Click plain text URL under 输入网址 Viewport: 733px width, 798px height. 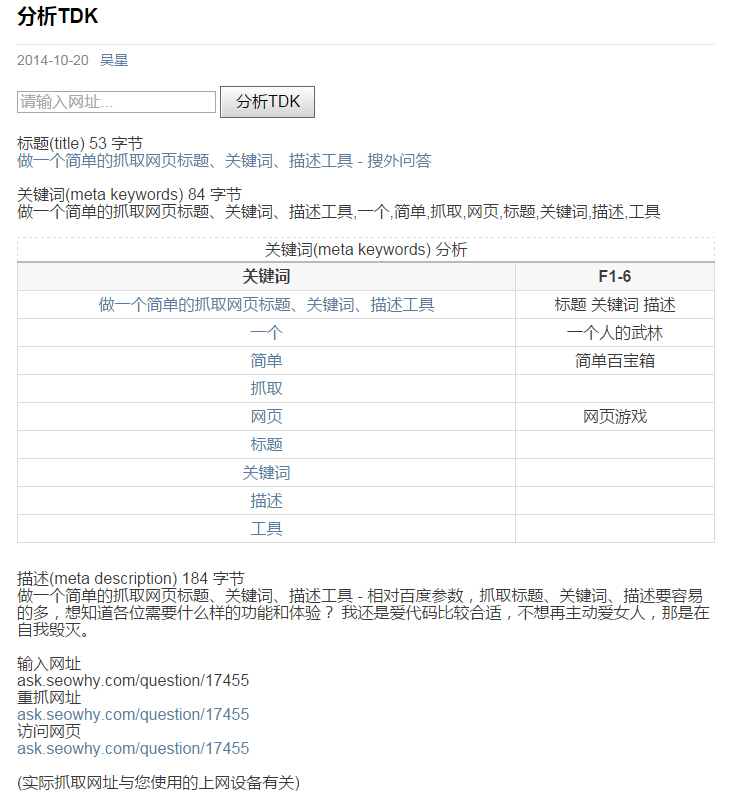point(133,680)
